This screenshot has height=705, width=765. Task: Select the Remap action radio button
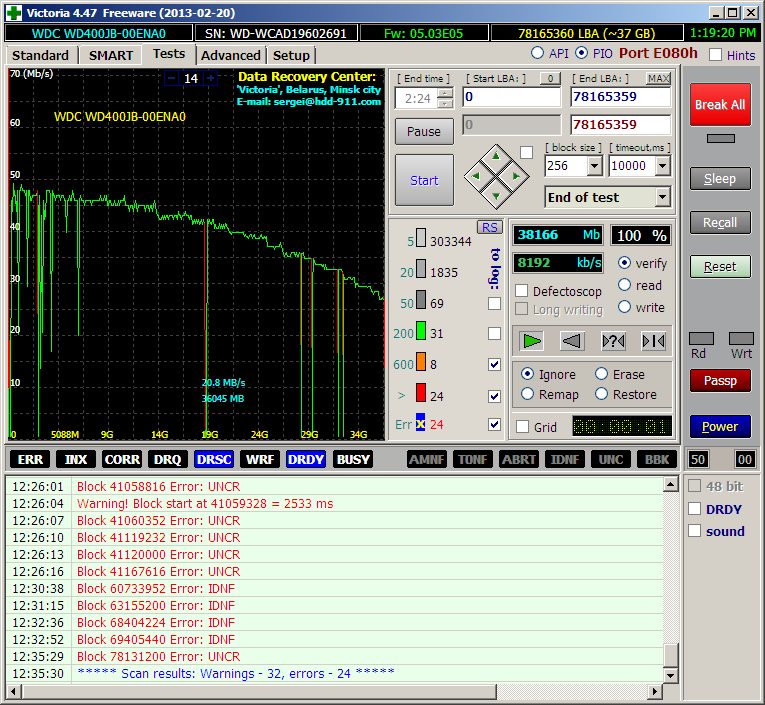(527, 394)
